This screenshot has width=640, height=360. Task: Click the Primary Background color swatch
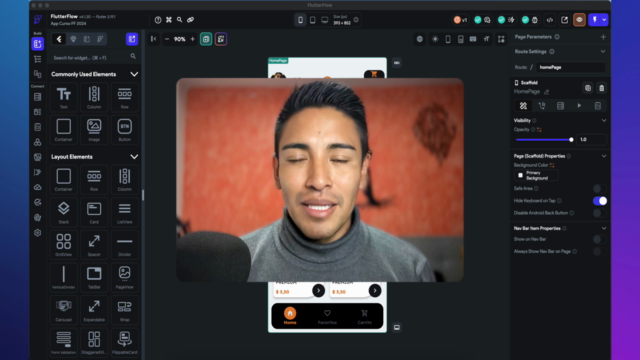point(520,176)
